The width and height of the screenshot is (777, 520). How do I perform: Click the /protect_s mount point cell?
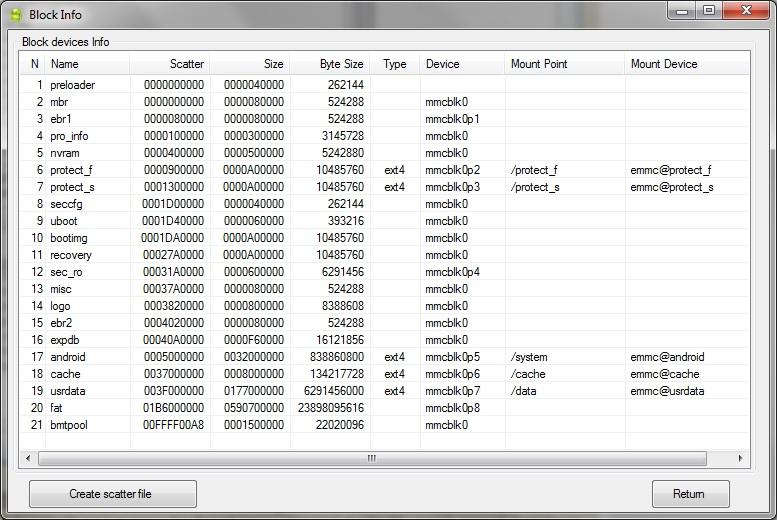click(535, 187)
